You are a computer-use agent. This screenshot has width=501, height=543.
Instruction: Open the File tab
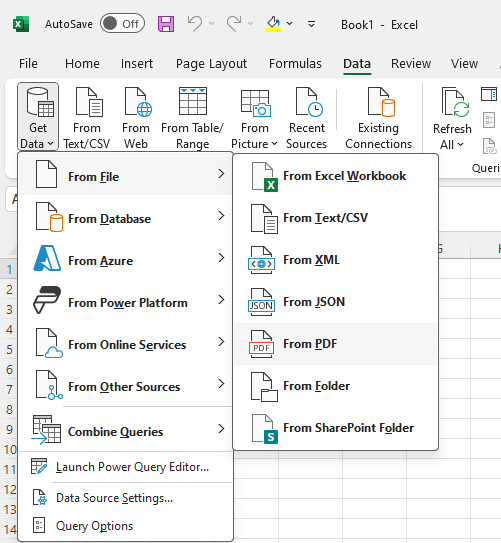[28, 64]
